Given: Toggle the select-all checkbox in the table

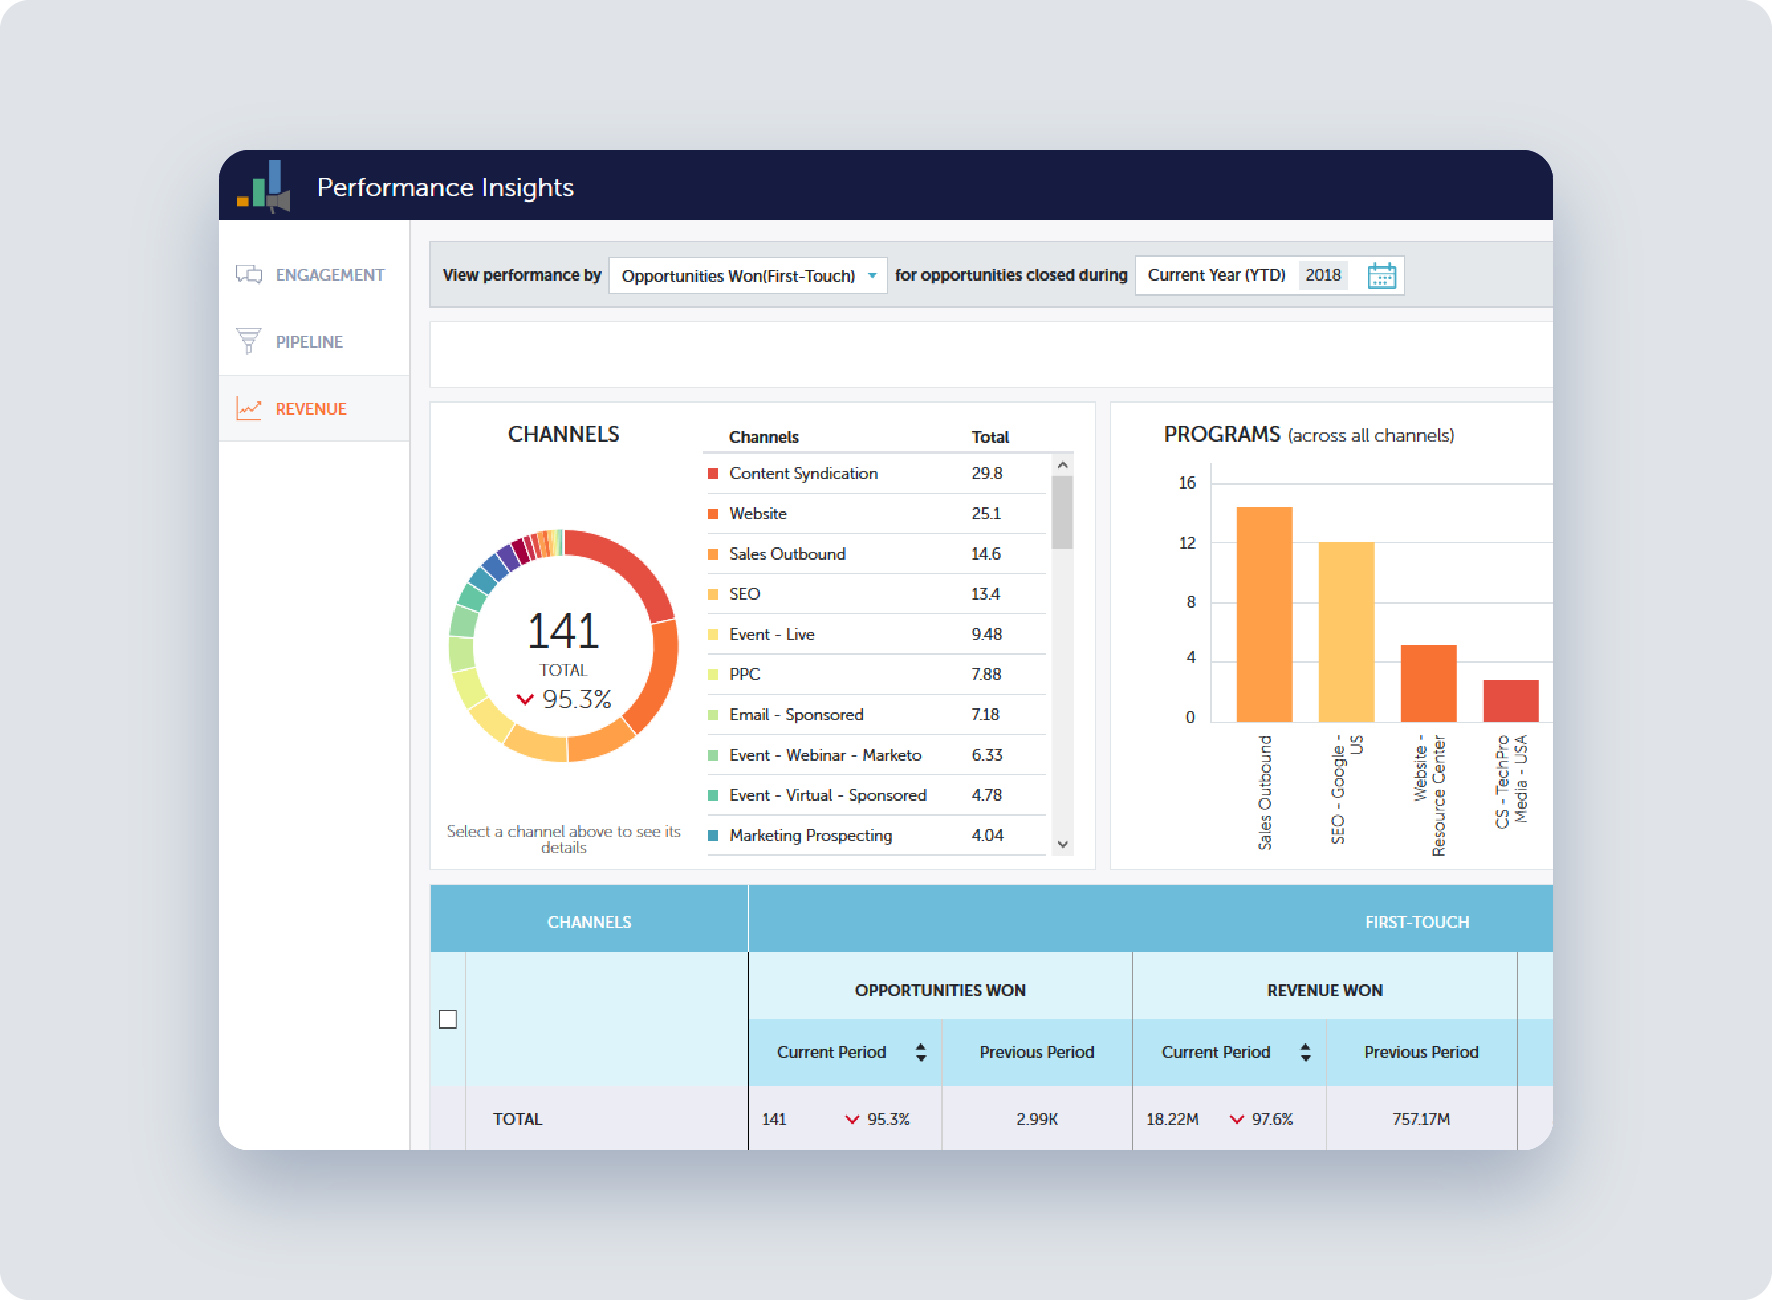Looking at the screenshot, I should [x=448, y=1019].
